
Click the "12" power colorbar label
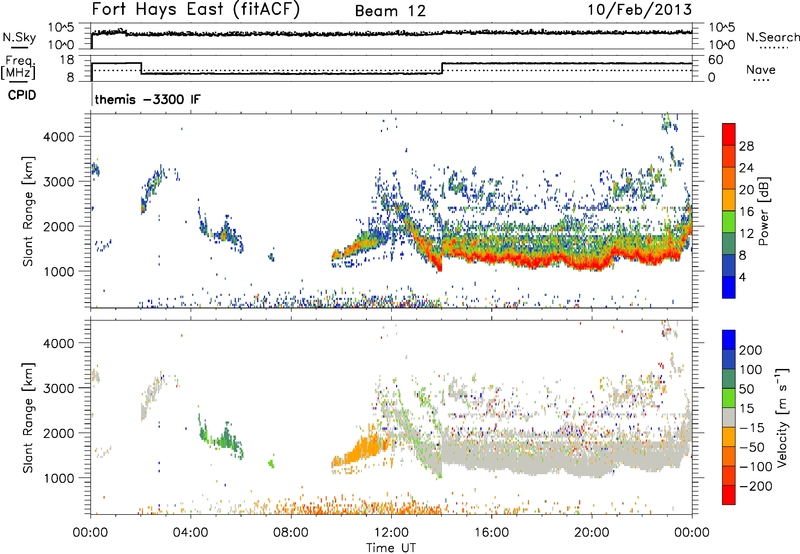746,234
